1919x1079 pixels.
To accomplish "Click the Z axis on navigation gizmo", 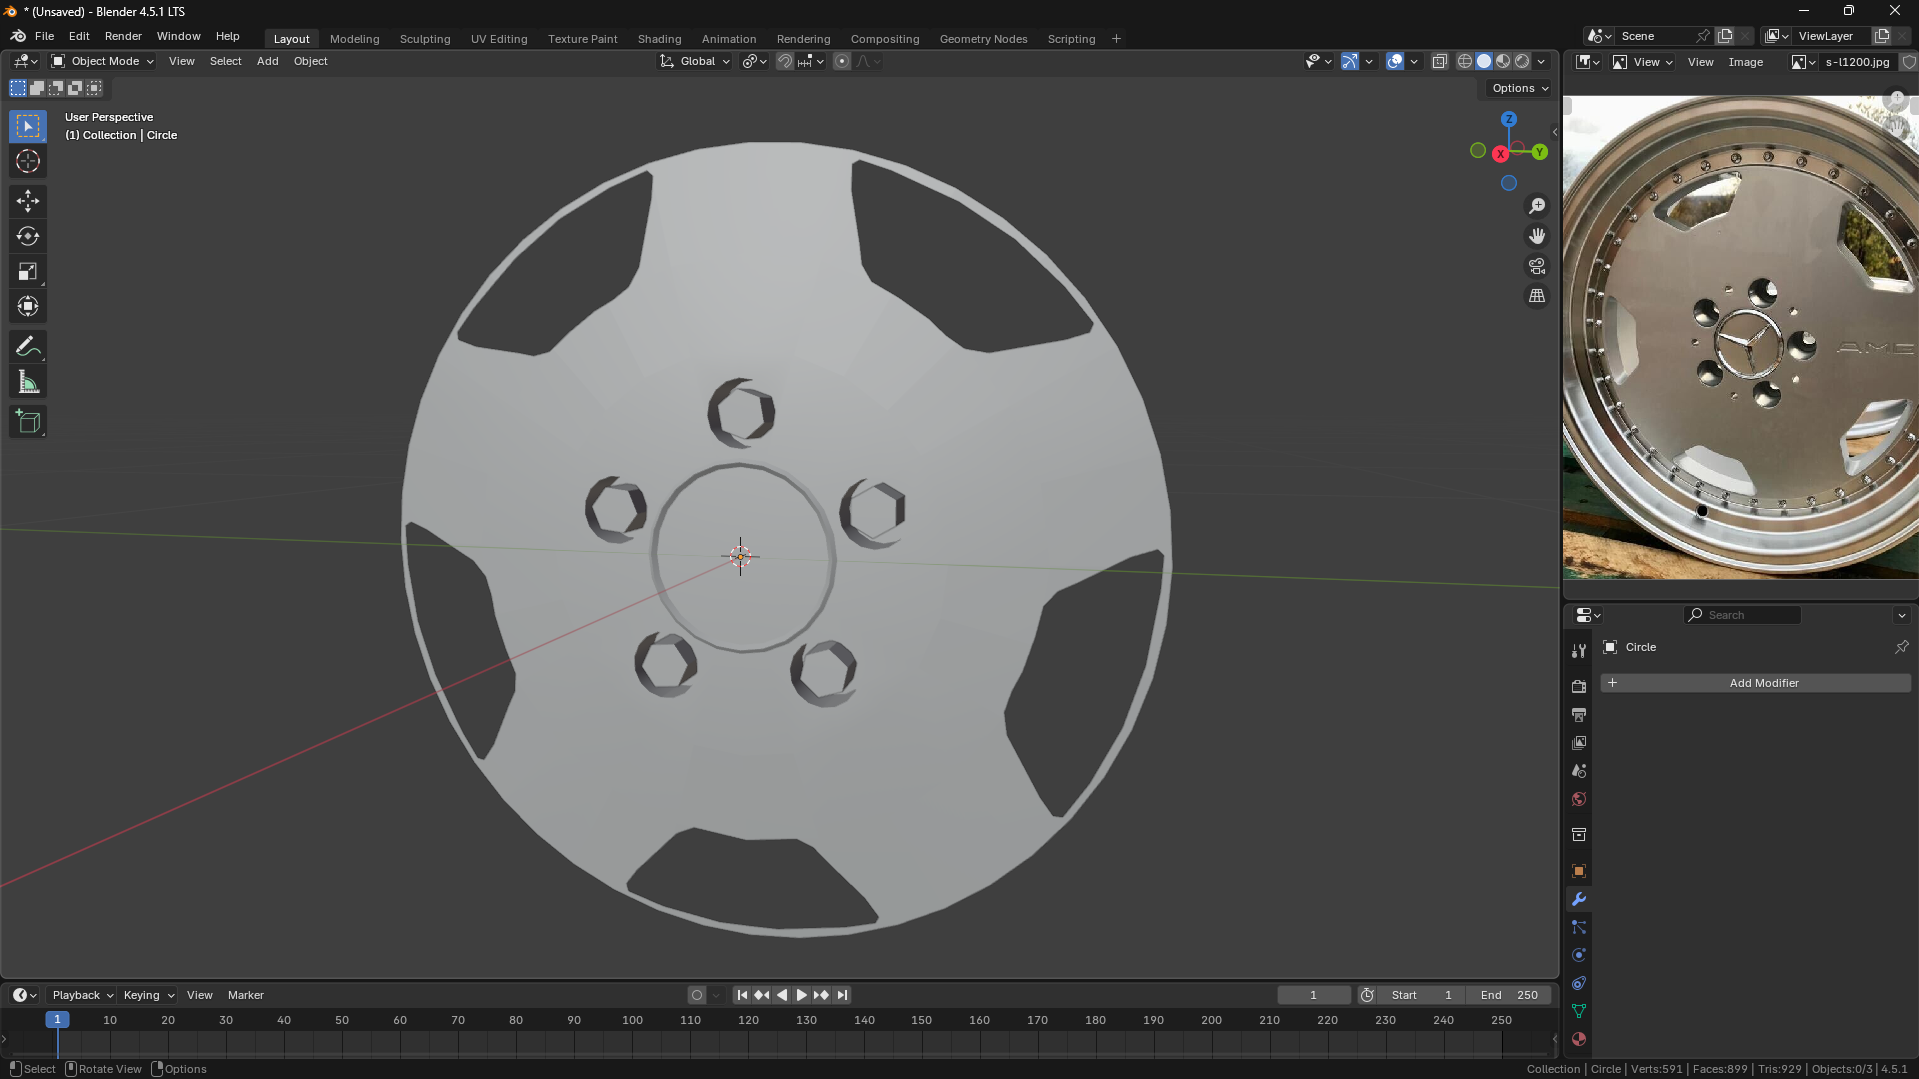I will pos(1509,119).
